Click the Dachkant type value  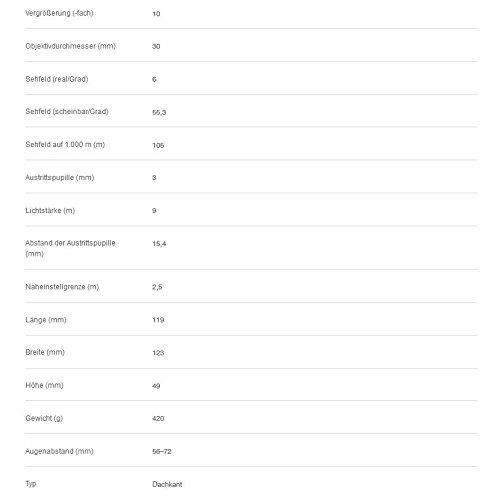tap(167, 484)
